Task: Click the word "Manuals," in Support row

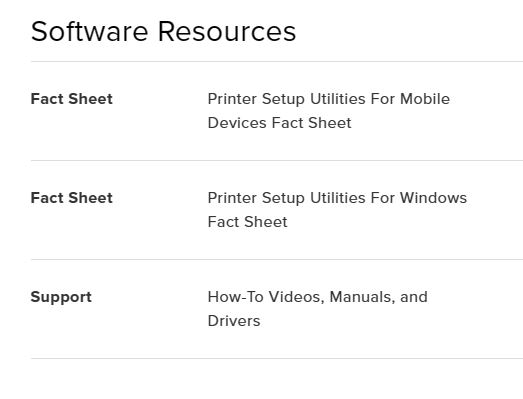Action: point(362,297)
